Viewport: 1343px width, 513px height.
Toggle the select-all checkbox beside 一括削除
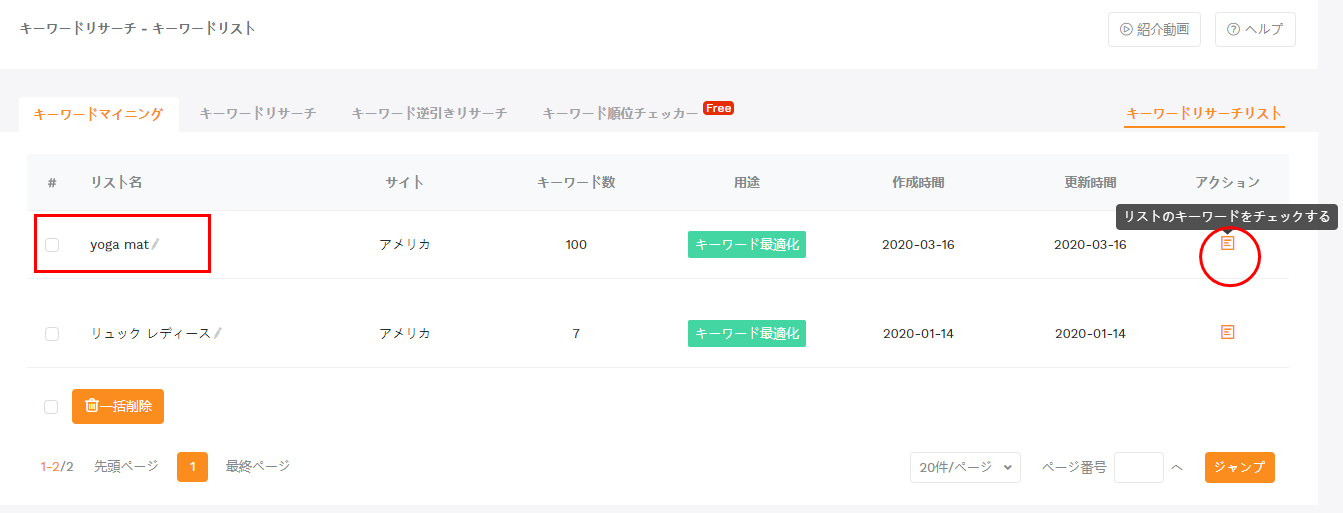tap(52, 407)
